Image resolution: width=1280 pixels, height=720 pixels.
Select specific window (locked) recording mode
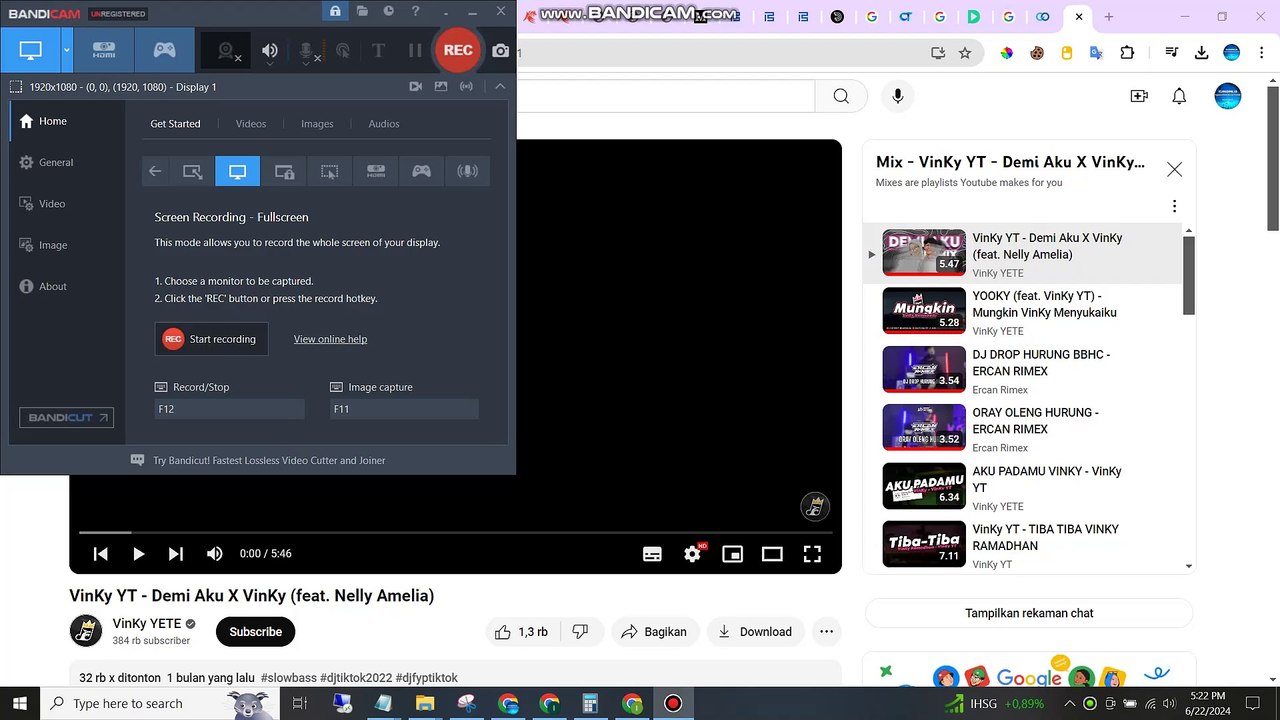click(x=284, y=171)
